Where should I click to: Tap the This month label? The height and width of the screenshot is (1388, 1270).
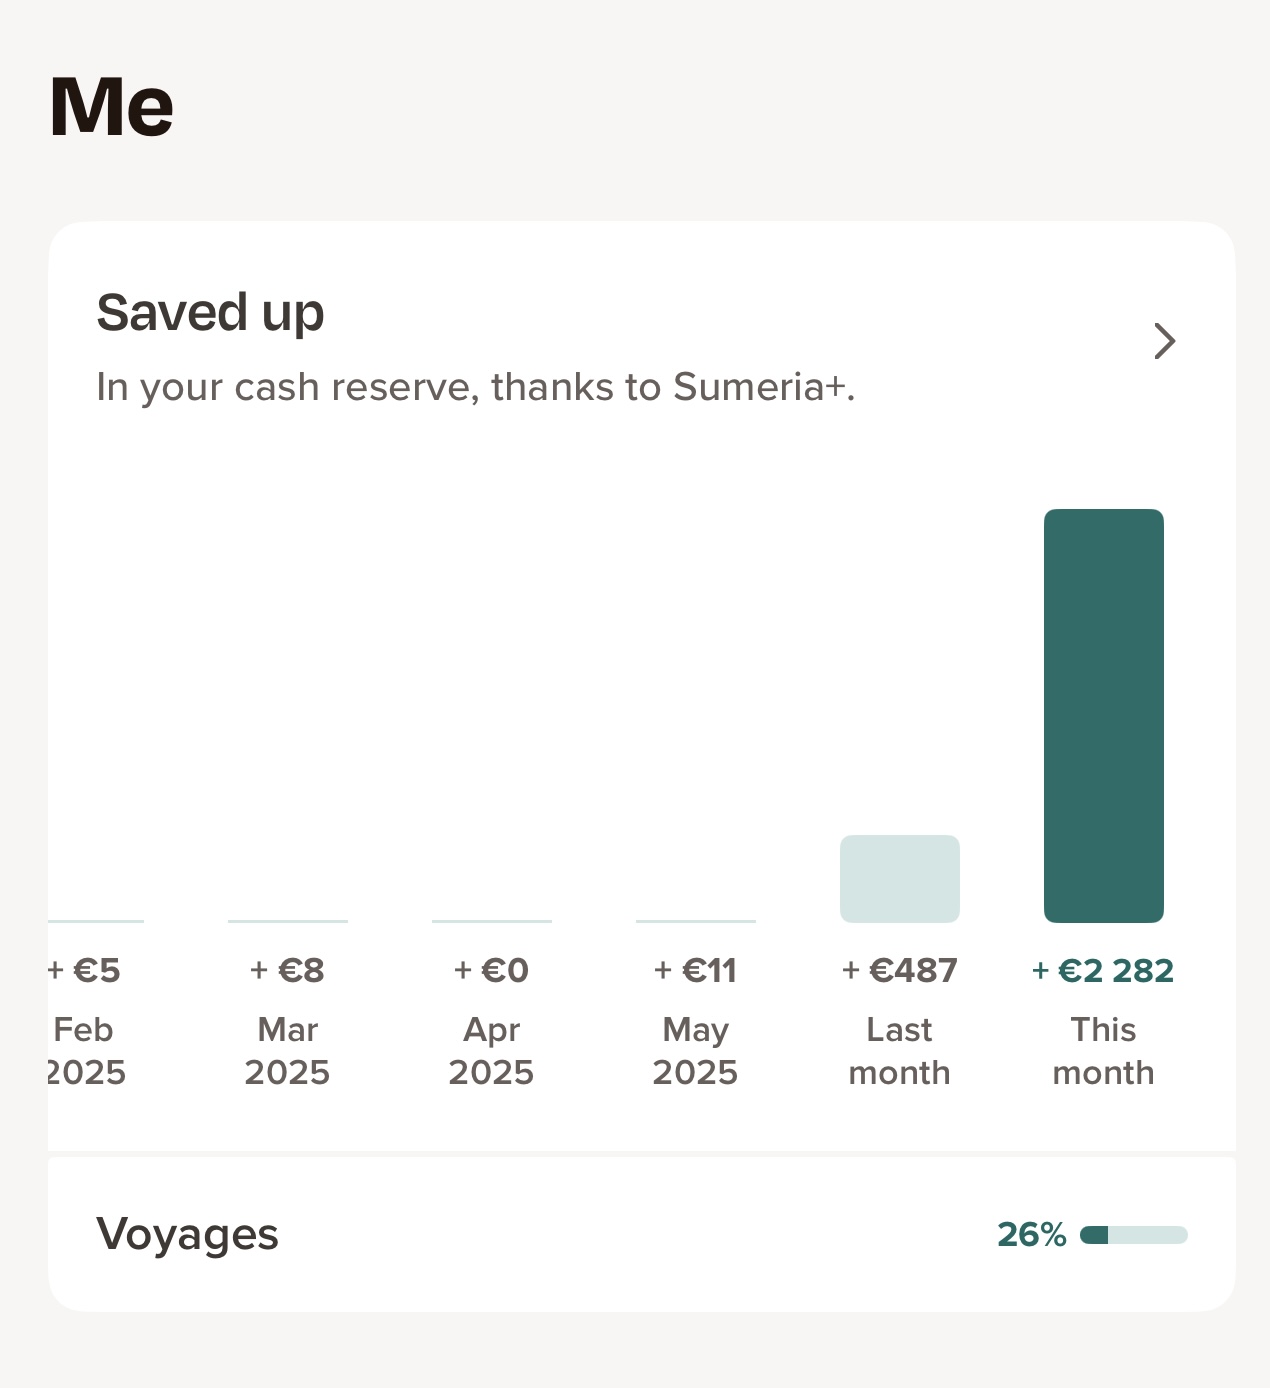(x=1104, y=1051)
